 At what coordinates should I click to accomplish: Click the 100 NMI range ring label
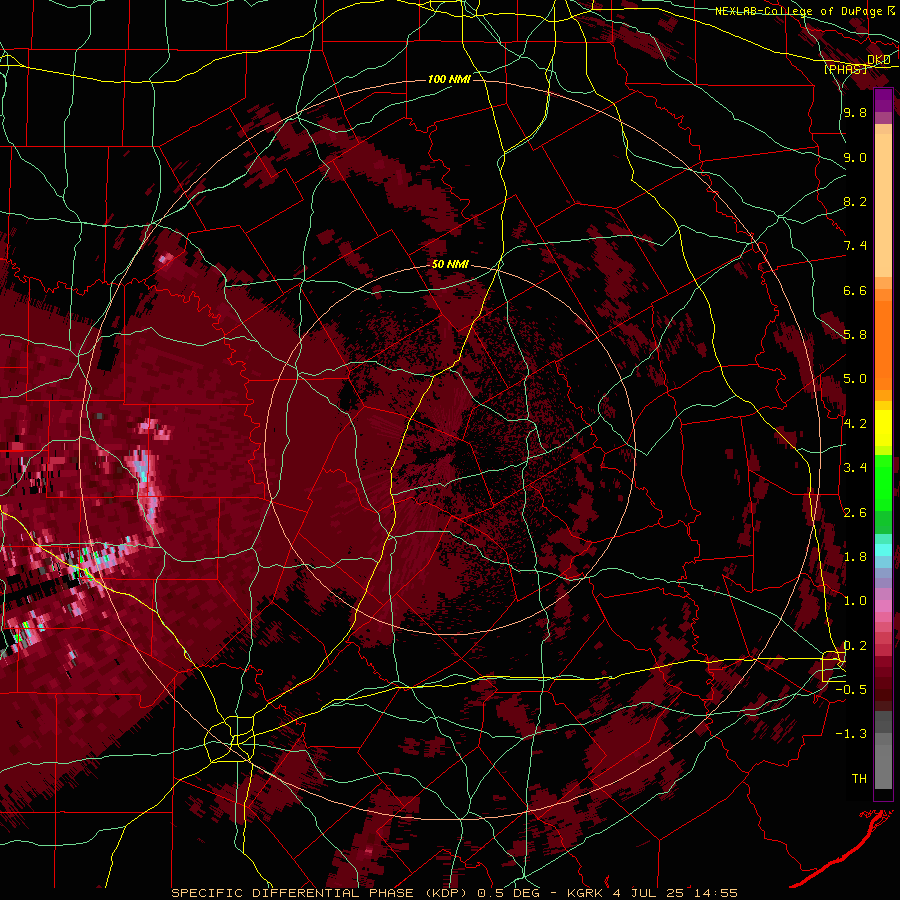click(449, 79)
